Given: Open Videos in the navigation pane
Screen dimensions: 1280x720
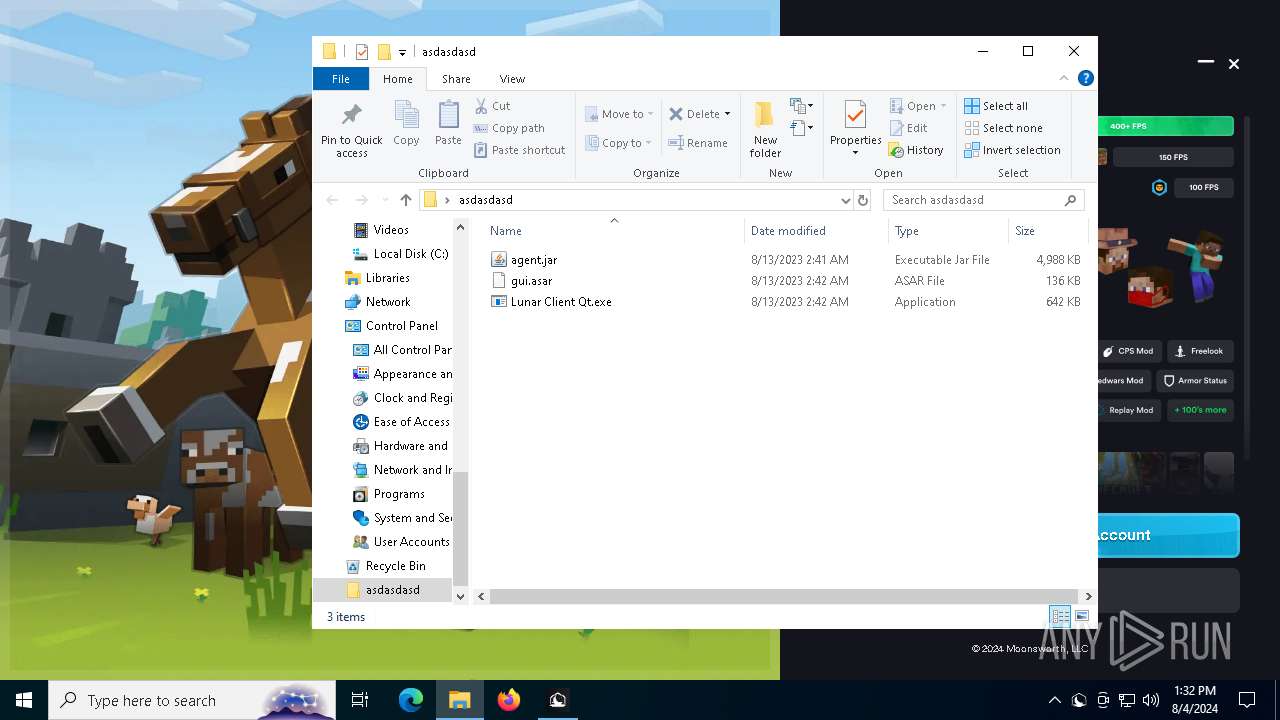Looking at the screenshot, I should 390,230.
